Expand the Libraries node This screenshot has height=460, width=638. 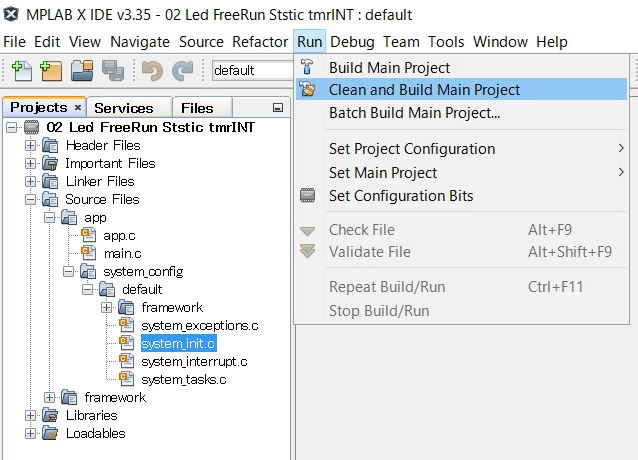point(31,415)
